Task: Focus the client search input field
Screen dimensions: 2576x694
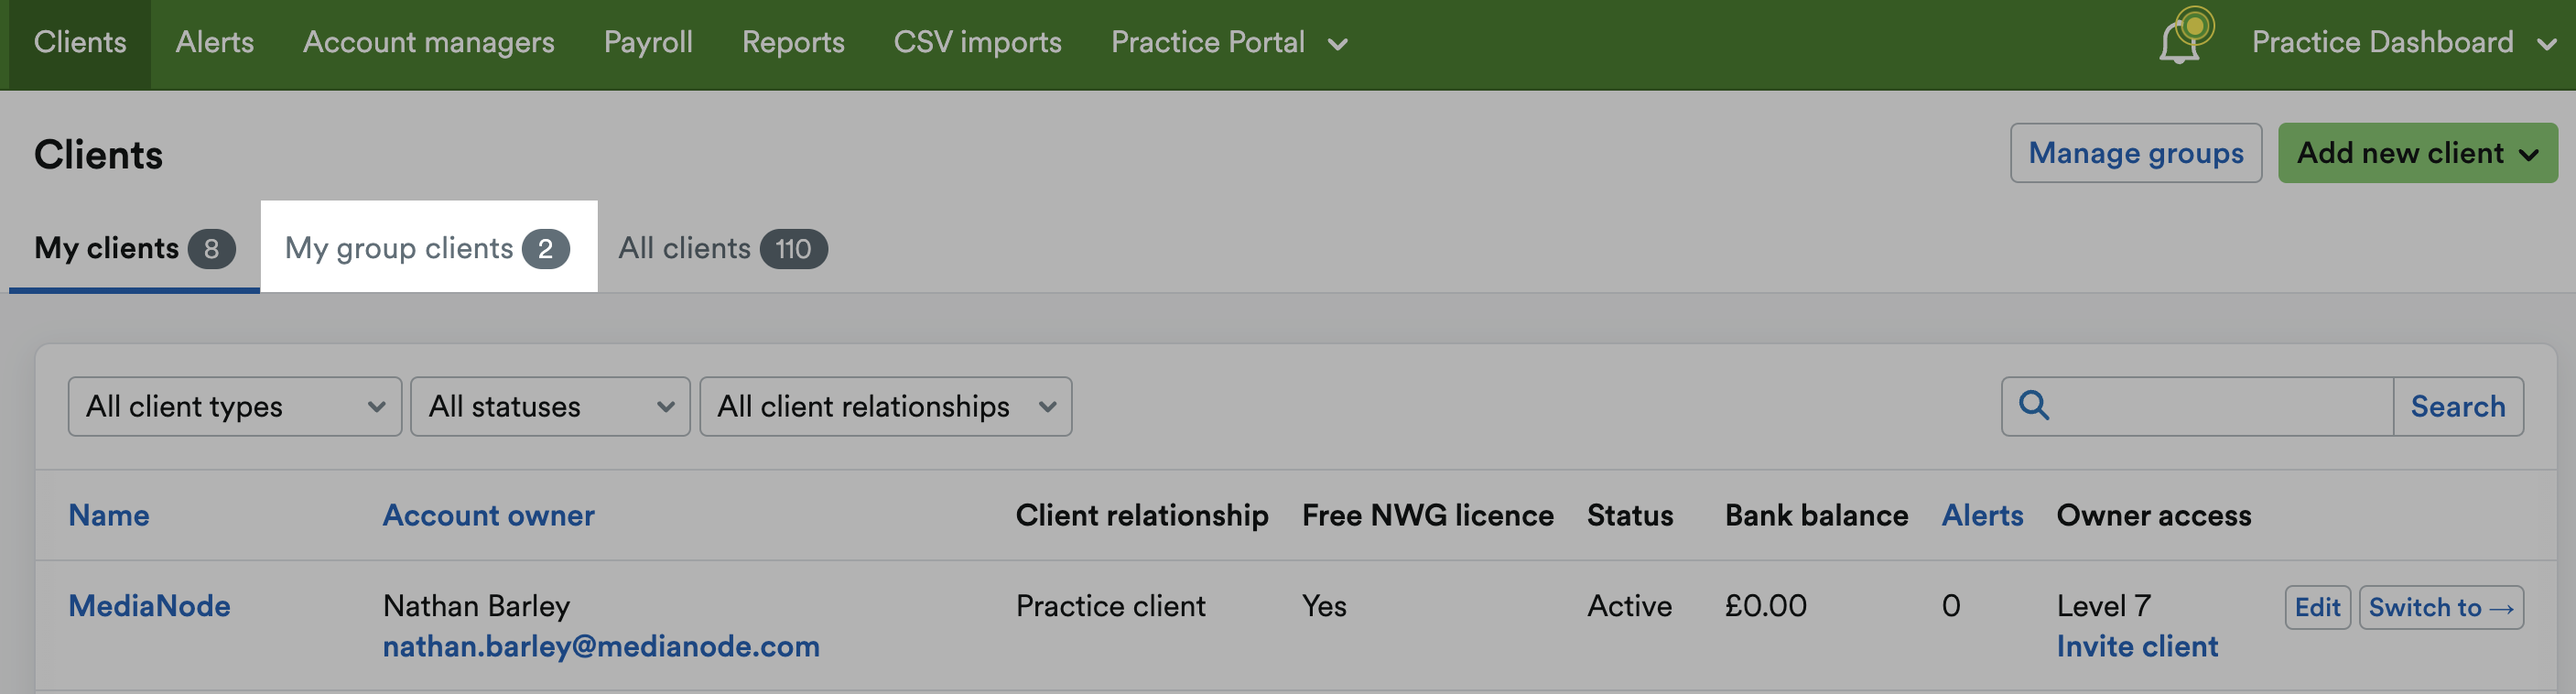Action: 2197,406
